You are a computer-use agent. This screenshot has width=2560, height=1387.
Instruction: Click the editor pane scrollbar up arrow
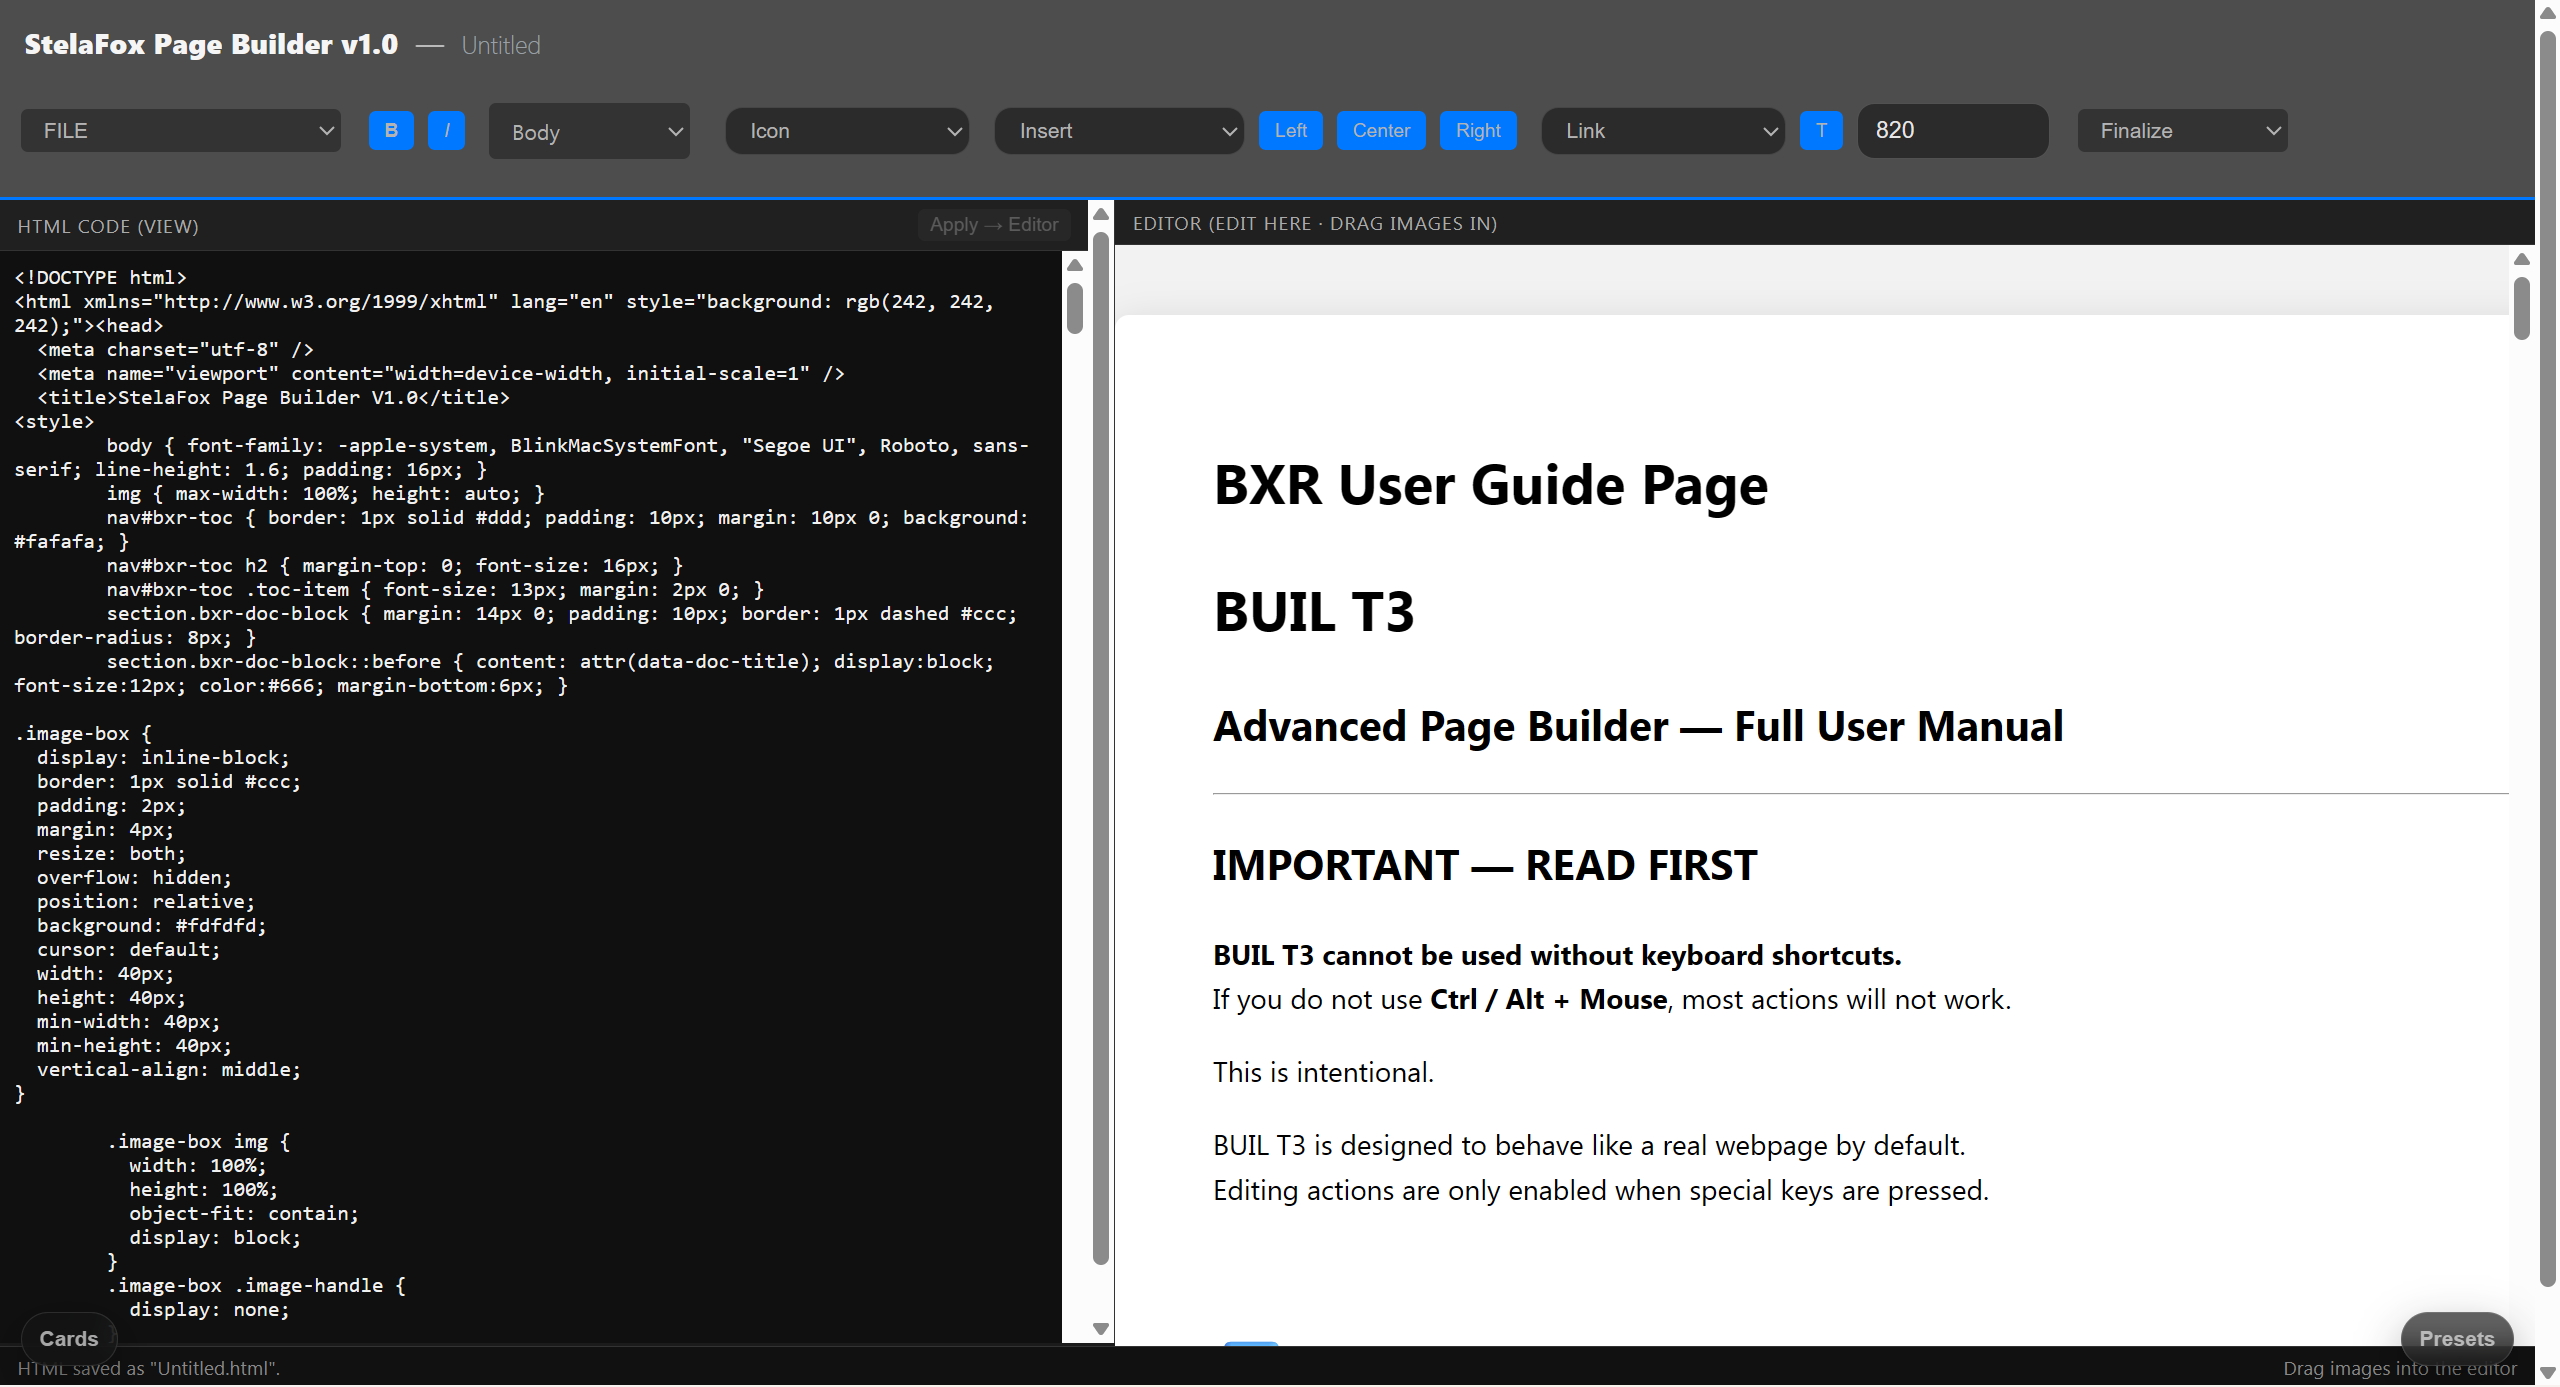coord(2521,259)
